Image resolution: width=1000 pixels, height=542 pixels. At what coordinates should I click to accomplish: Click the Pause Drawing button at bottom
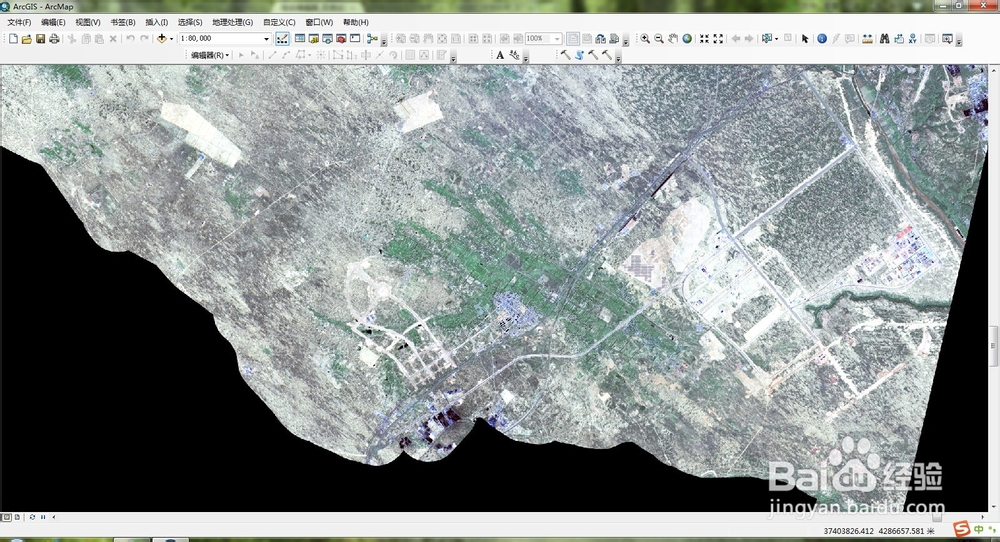click(43, 517)
